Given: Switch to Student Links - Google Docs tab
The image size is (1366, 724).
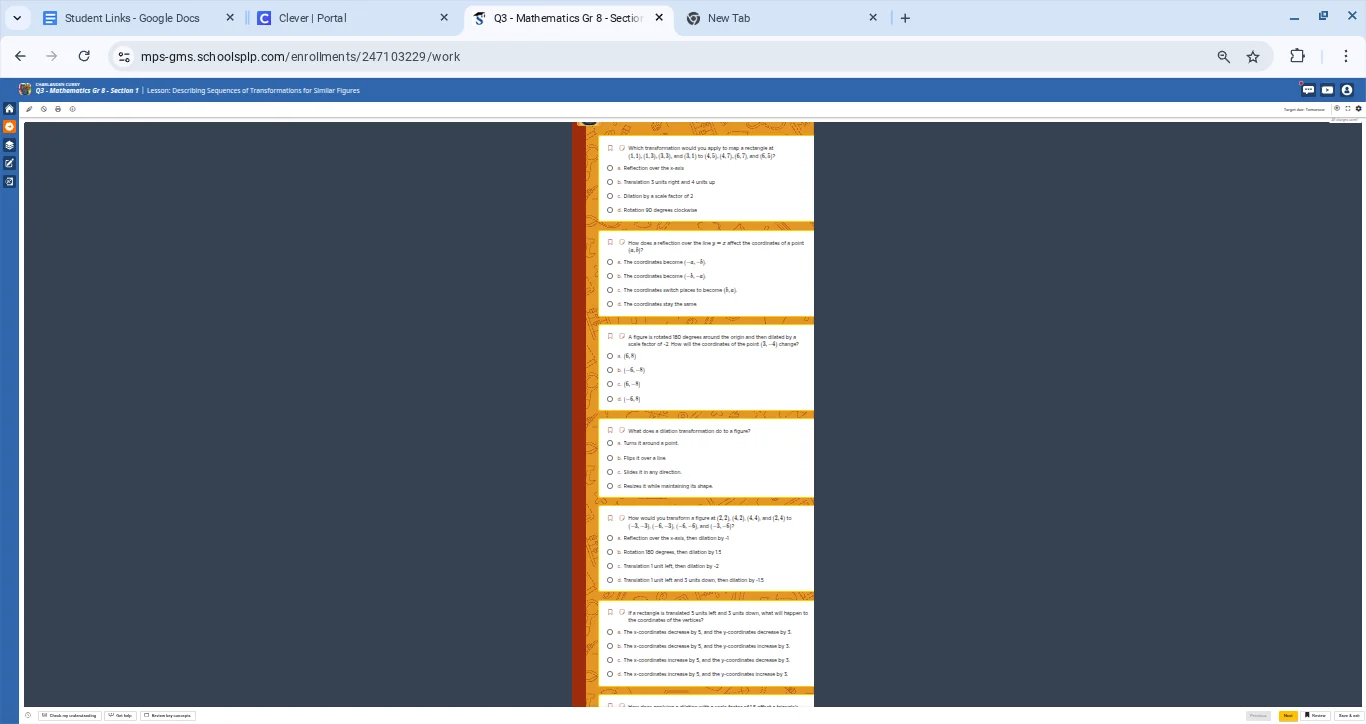Looking at the screenshot, I should click(131, 18).
